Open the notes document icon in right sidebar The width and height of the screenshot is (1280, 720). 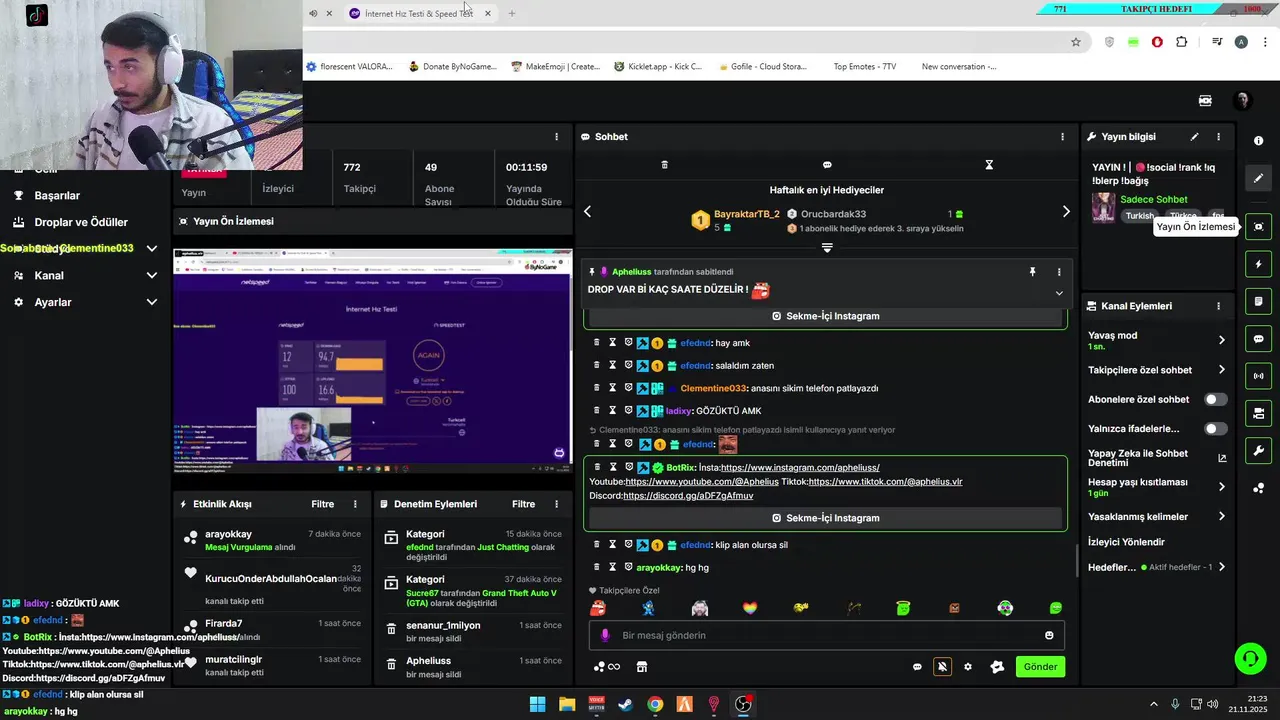click(x=1259, y=301)
